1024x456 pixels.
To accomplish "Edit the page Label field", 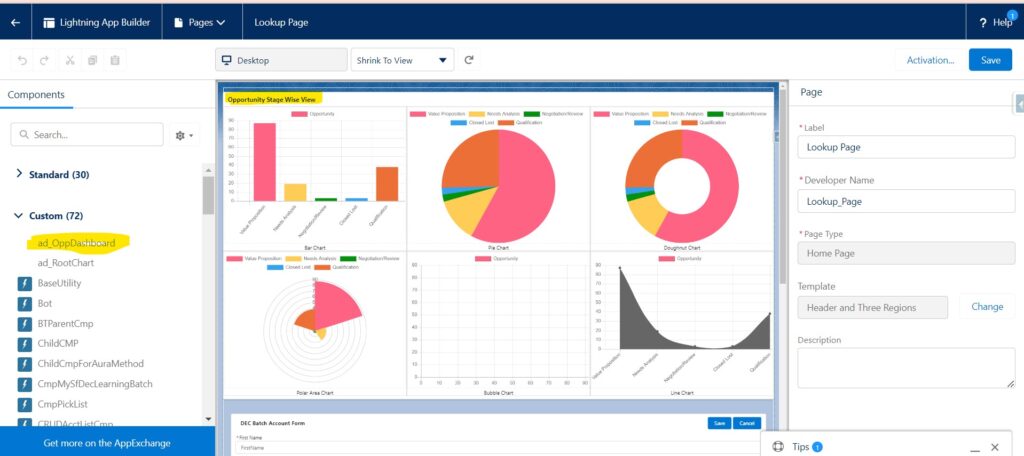I will click(x=906, y=147).
